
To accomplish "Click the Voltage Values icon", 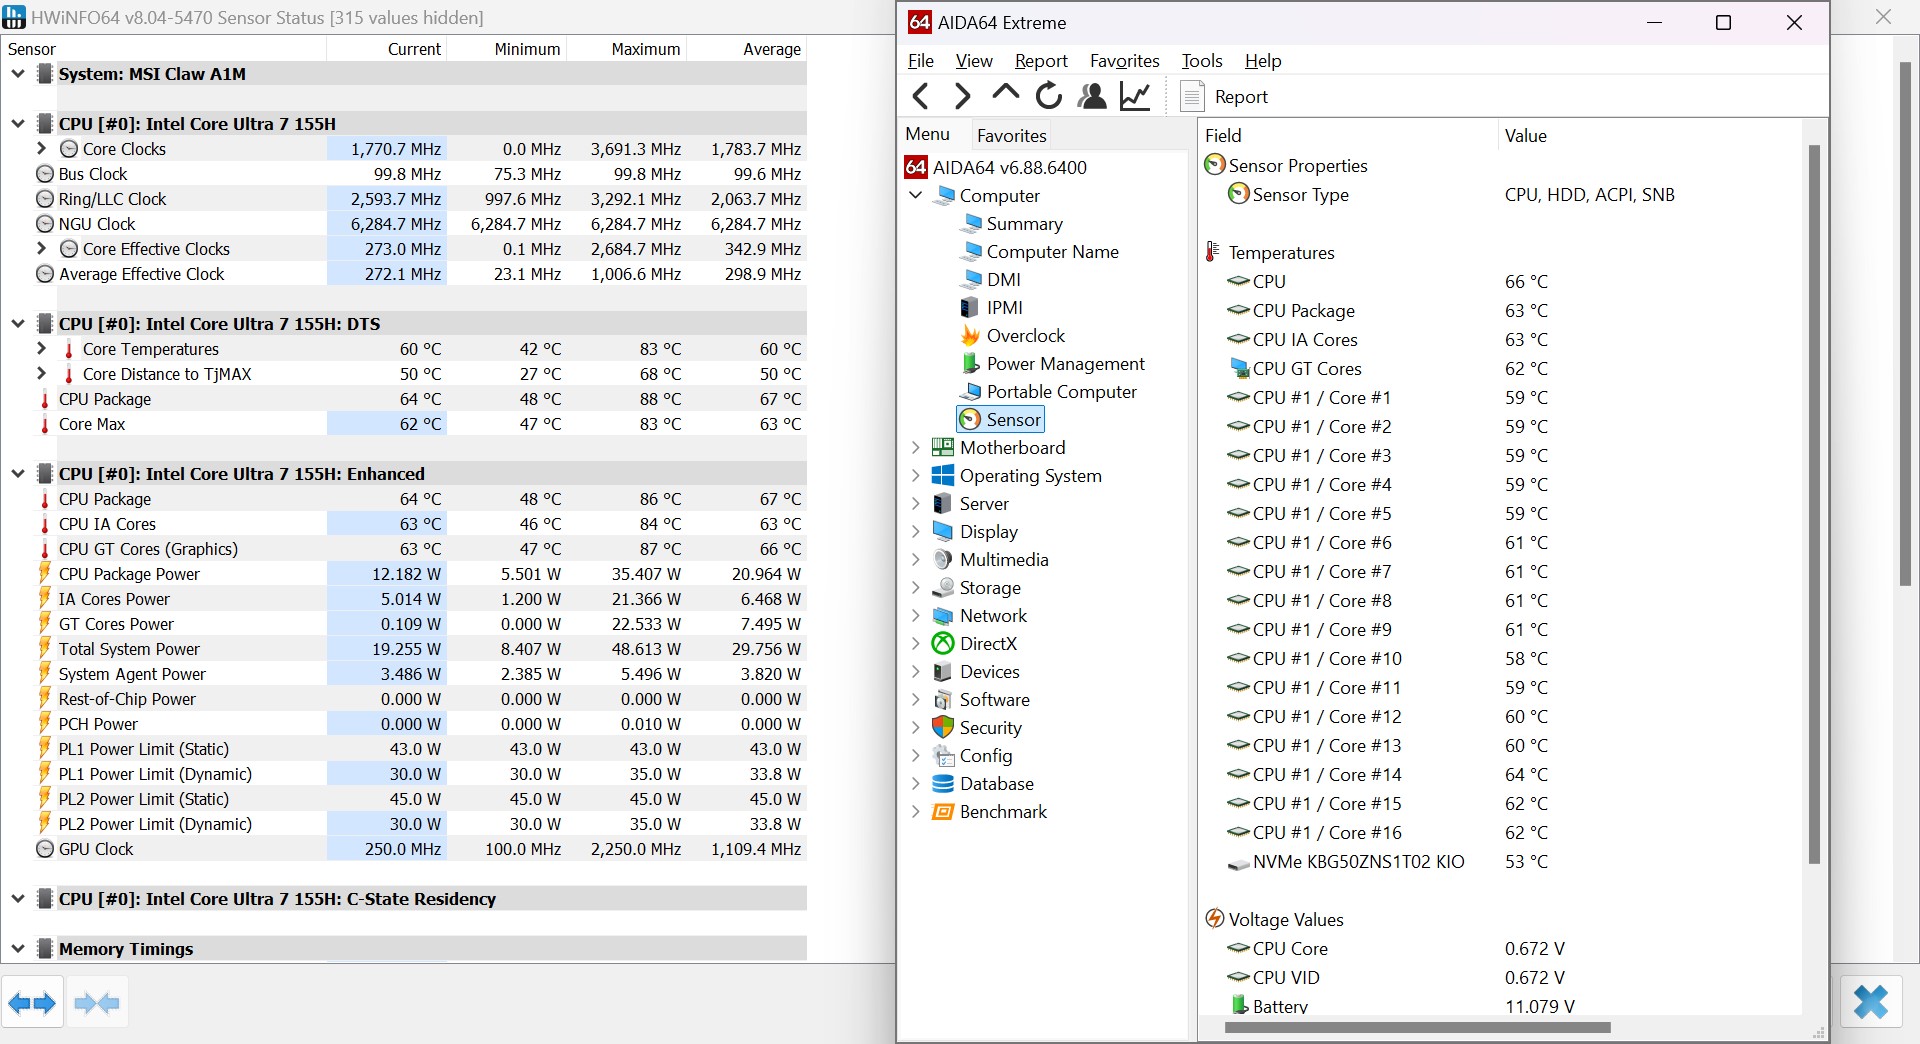I will tap(1215, 918).
